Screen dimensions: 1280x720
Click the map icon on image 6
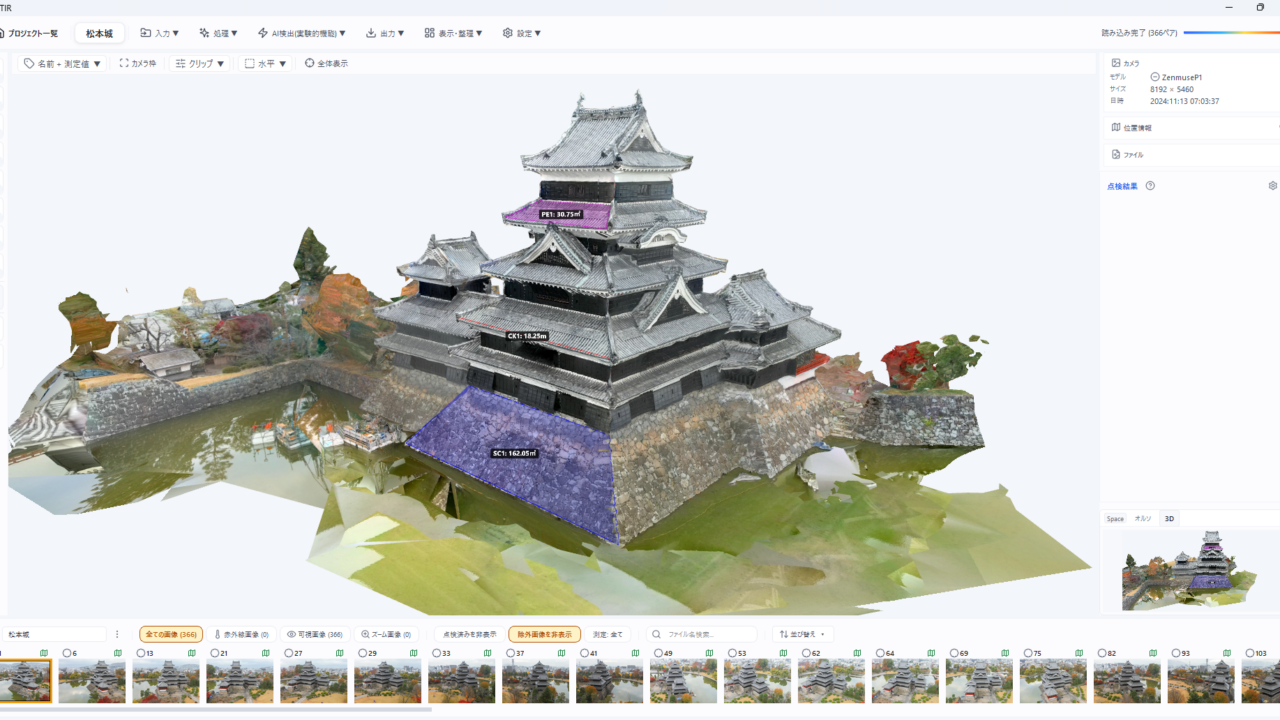[x=118, y=653]
